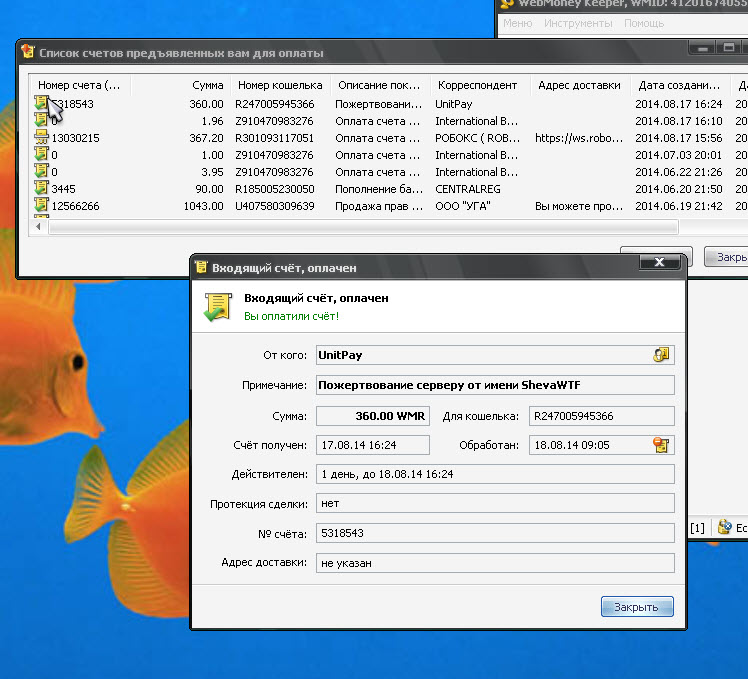Click the shredded invoice icon for 13030215
The height and width of the screenshot is (679, 748).
(41, 137)
